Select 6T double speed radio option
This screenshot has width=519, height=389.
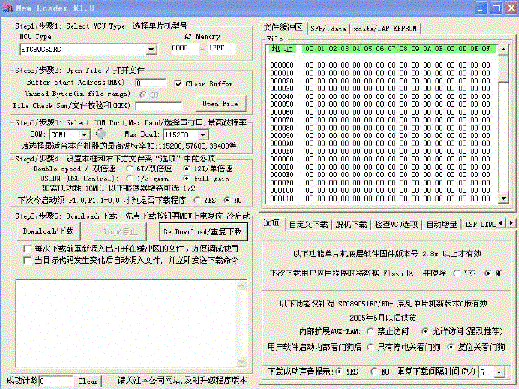[130, 169]
